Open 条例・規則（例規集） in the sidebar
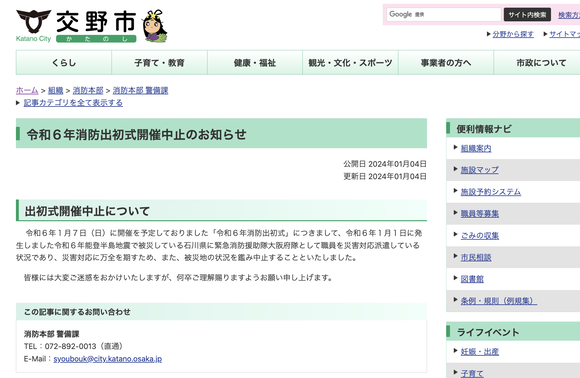The image size is (580, 378). click(x=499, y=301)
